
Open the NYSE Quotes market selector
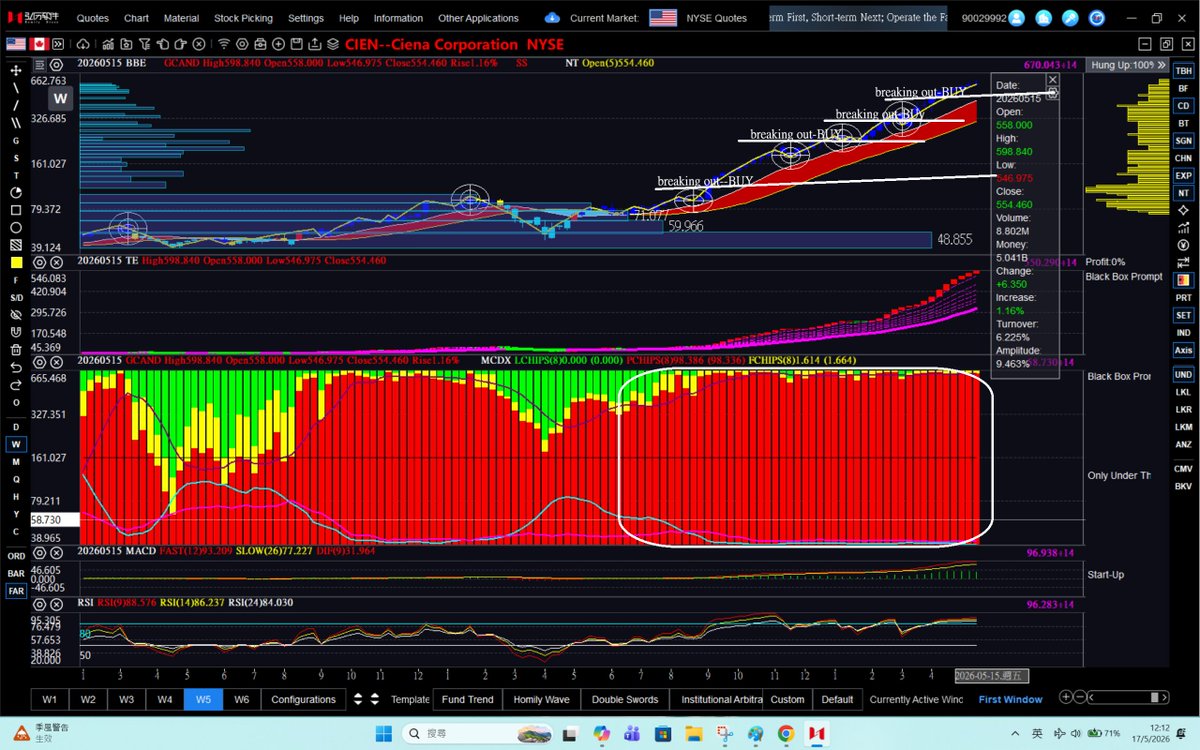coord(717,18)
